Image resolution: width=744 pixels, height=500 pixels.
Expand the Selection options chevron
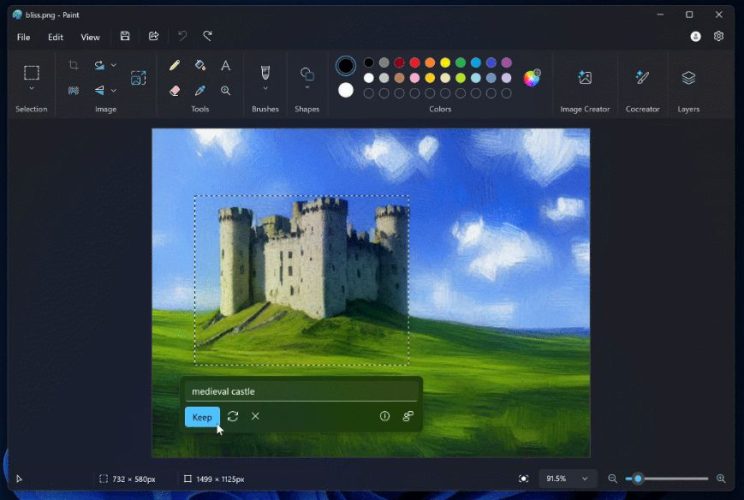pyautogui.click(x=31, y=89)
